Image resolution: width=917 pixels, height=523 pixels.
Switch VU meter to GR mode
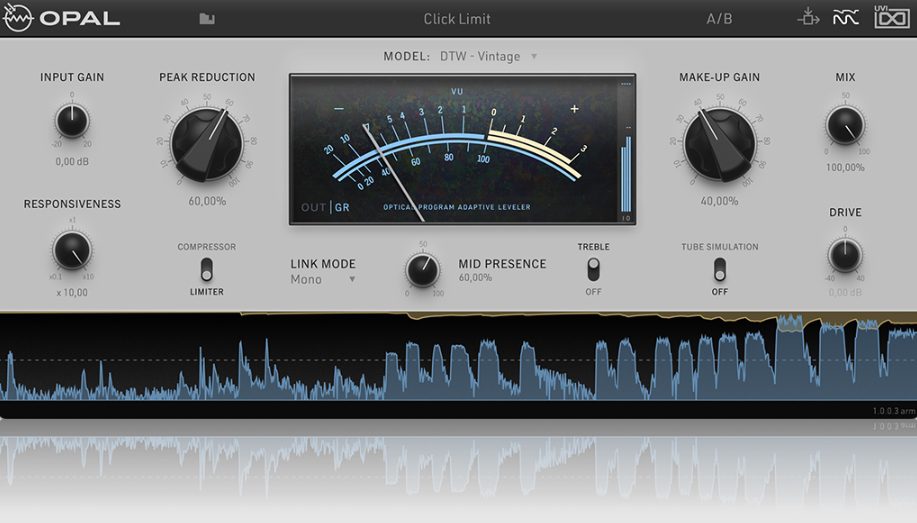tap(342, 208)
